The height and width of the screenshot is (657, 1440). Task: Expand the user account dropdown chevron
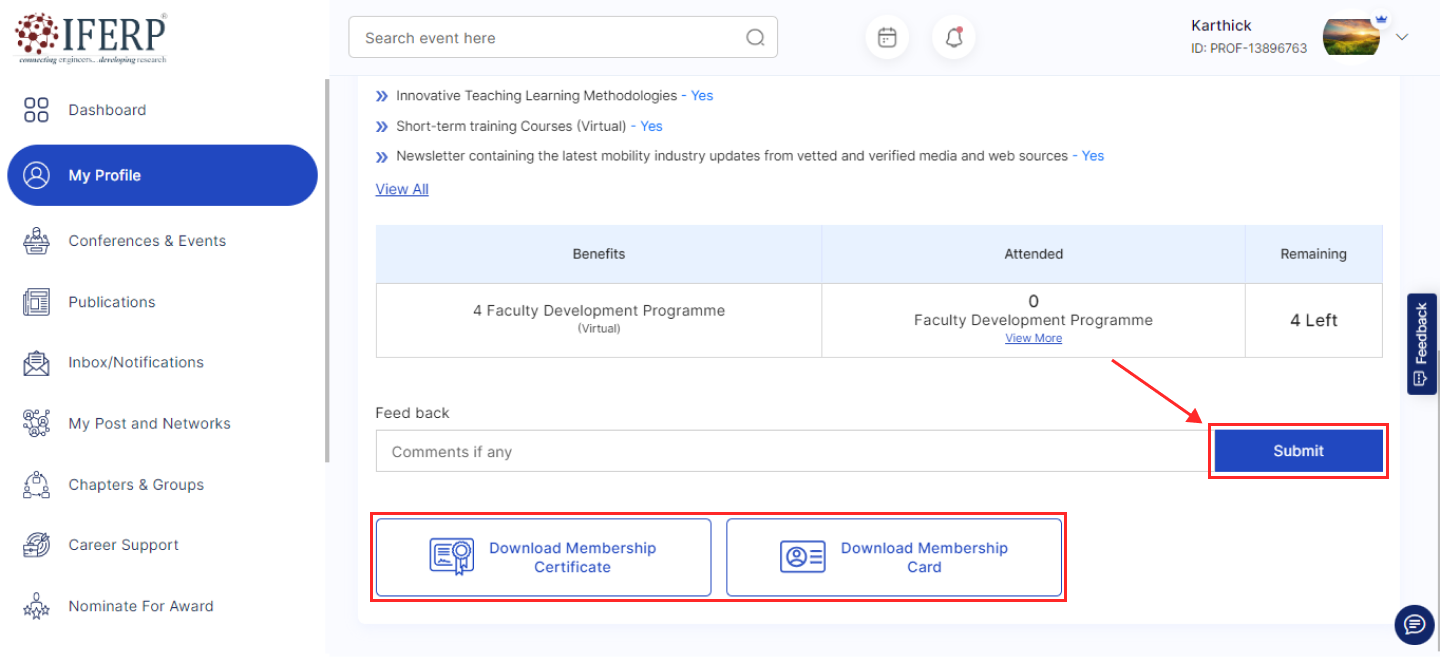pyautogui.click(x=1402, y=37)
